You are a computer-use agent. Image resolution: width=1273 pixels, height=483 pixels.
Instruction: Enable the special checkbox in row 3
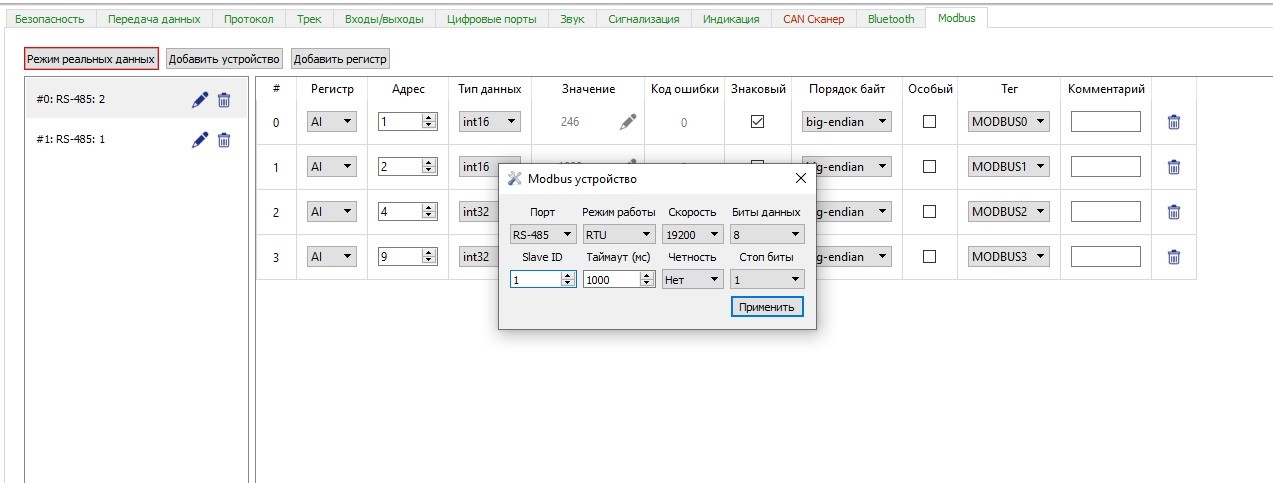(929, 257)
